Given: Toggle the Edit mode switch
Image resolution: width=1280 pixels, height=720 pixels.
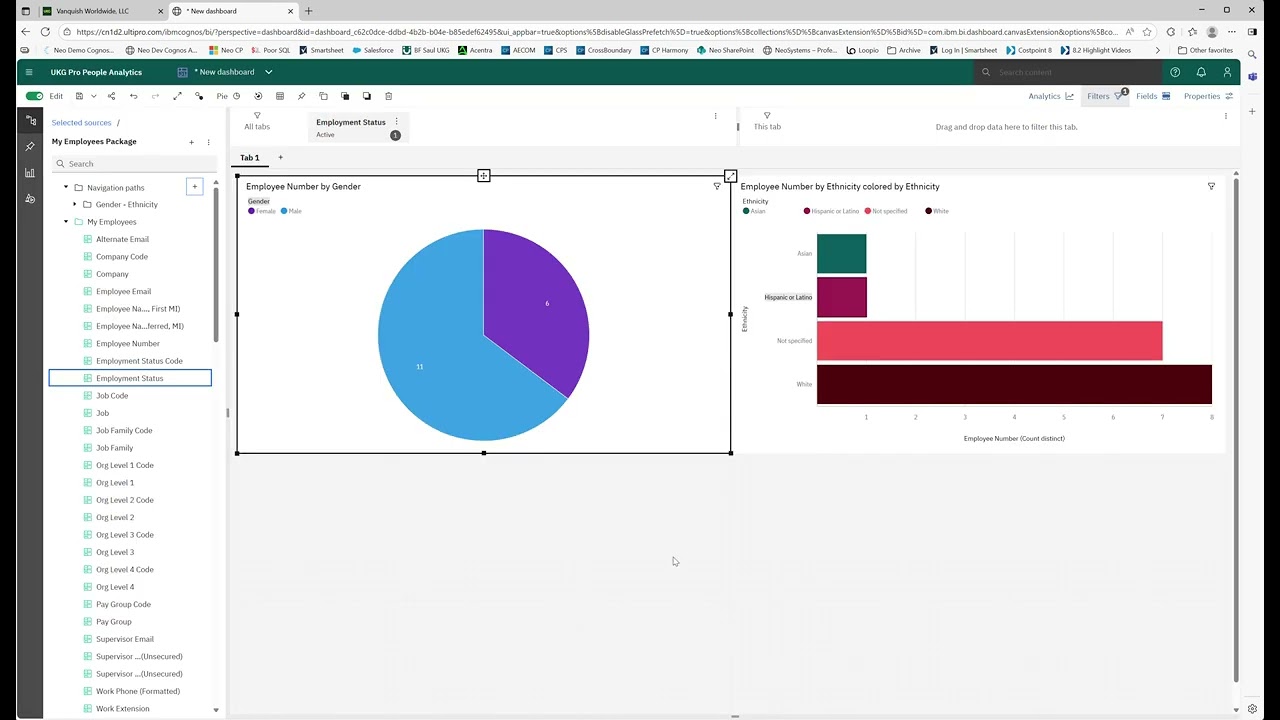Looking at the screenshot, I should (35, 96).
